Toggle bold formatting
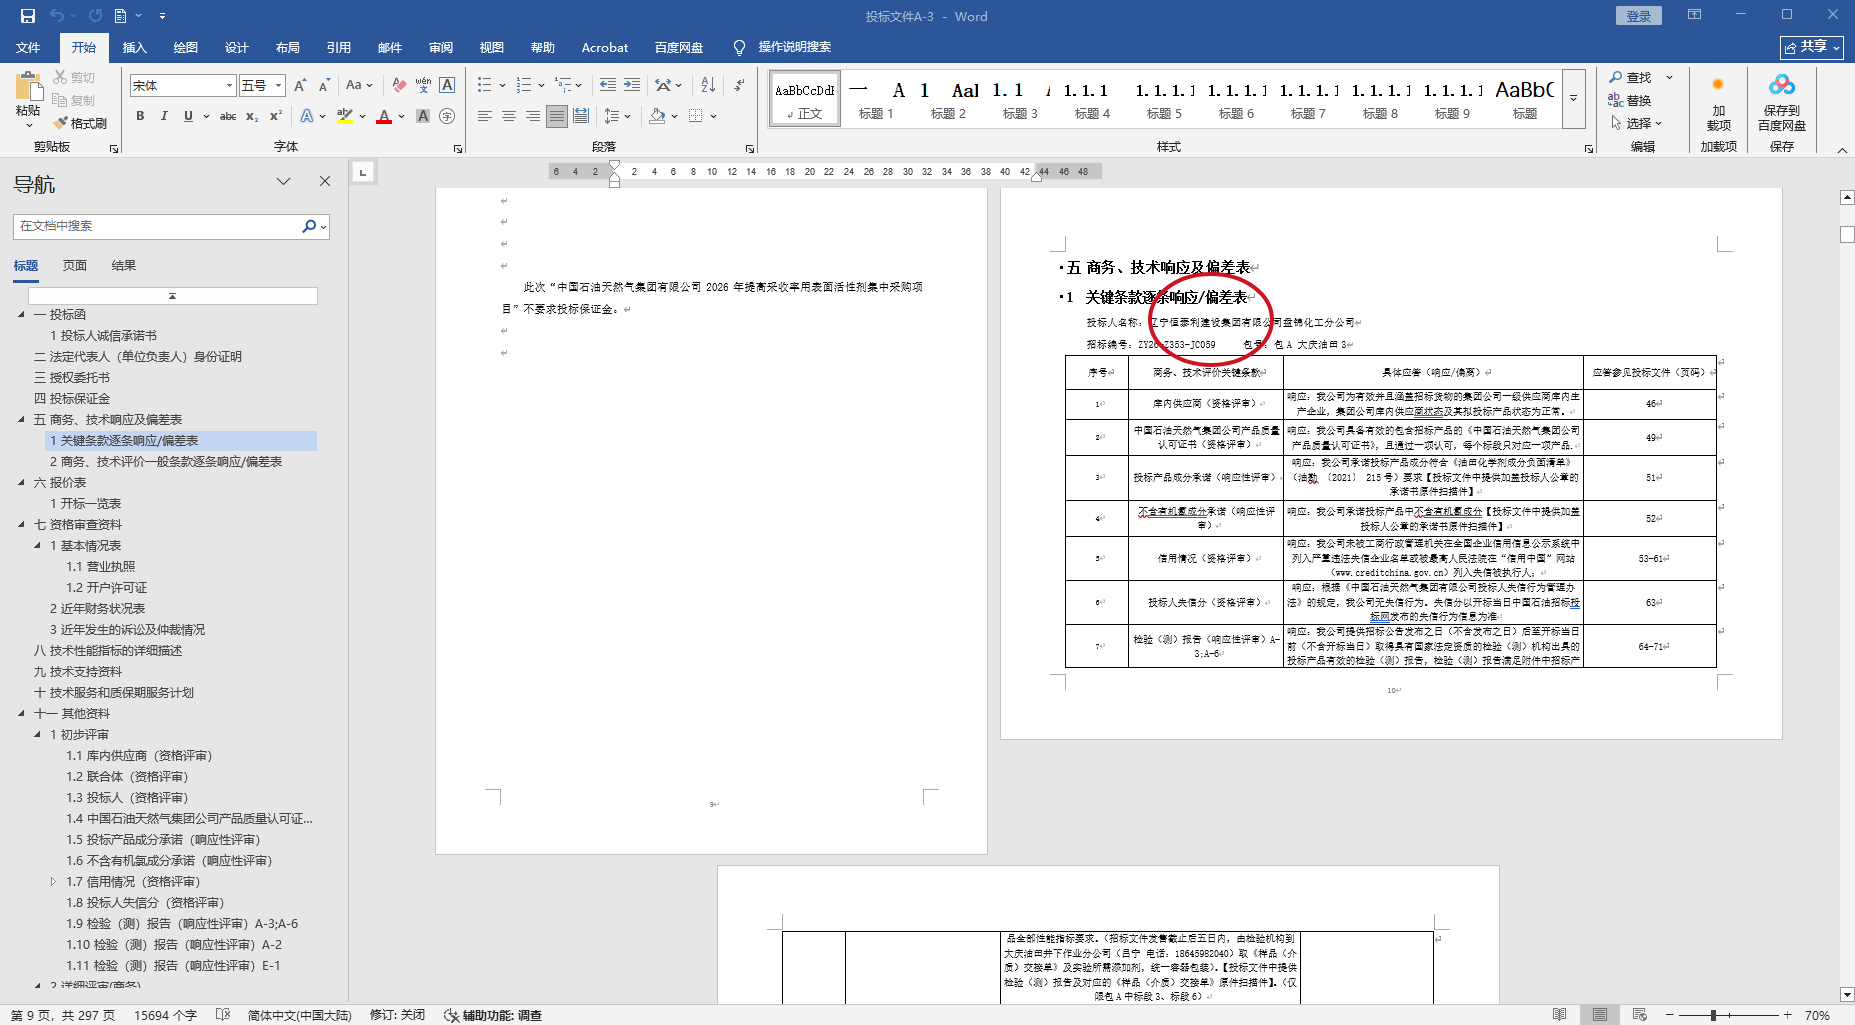The image size is (1855, 1025). 140,116
